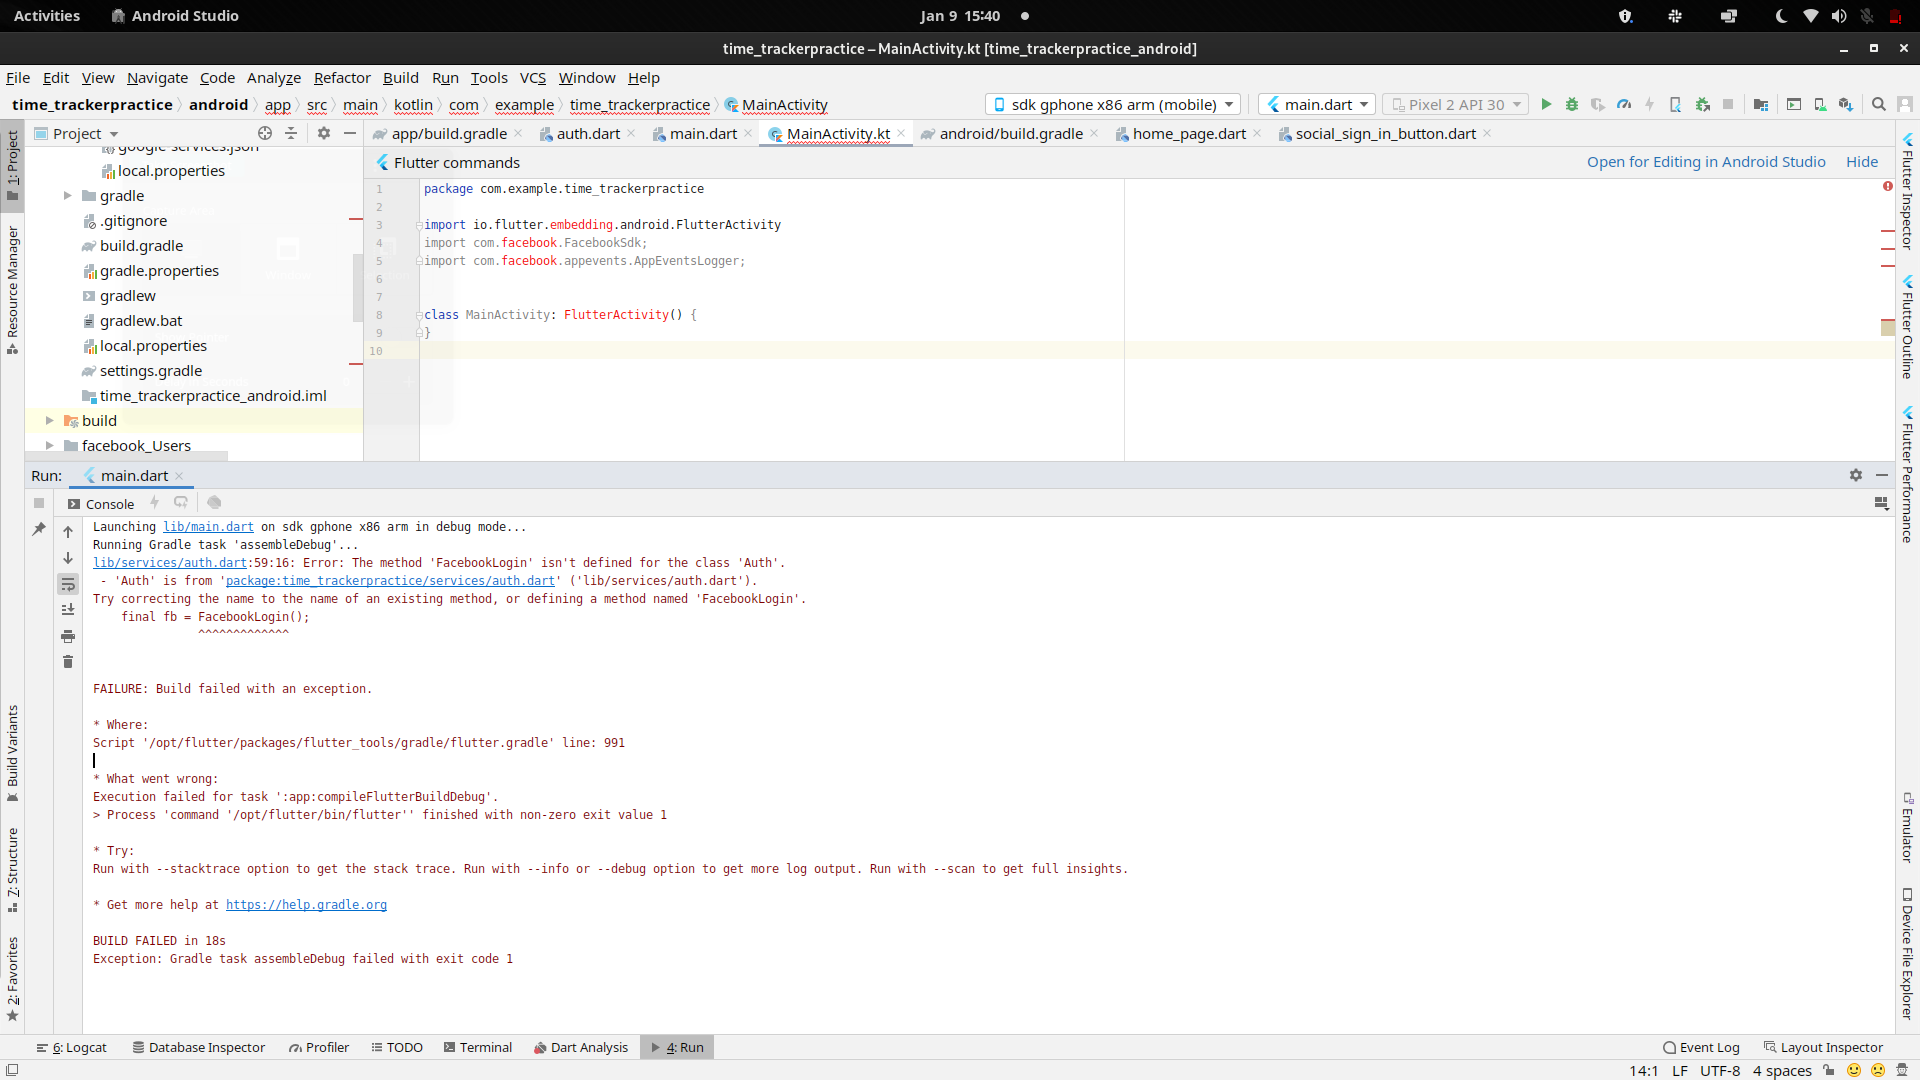Toggle pin tab in Run panel
1920x1080 pixels.
39,529
